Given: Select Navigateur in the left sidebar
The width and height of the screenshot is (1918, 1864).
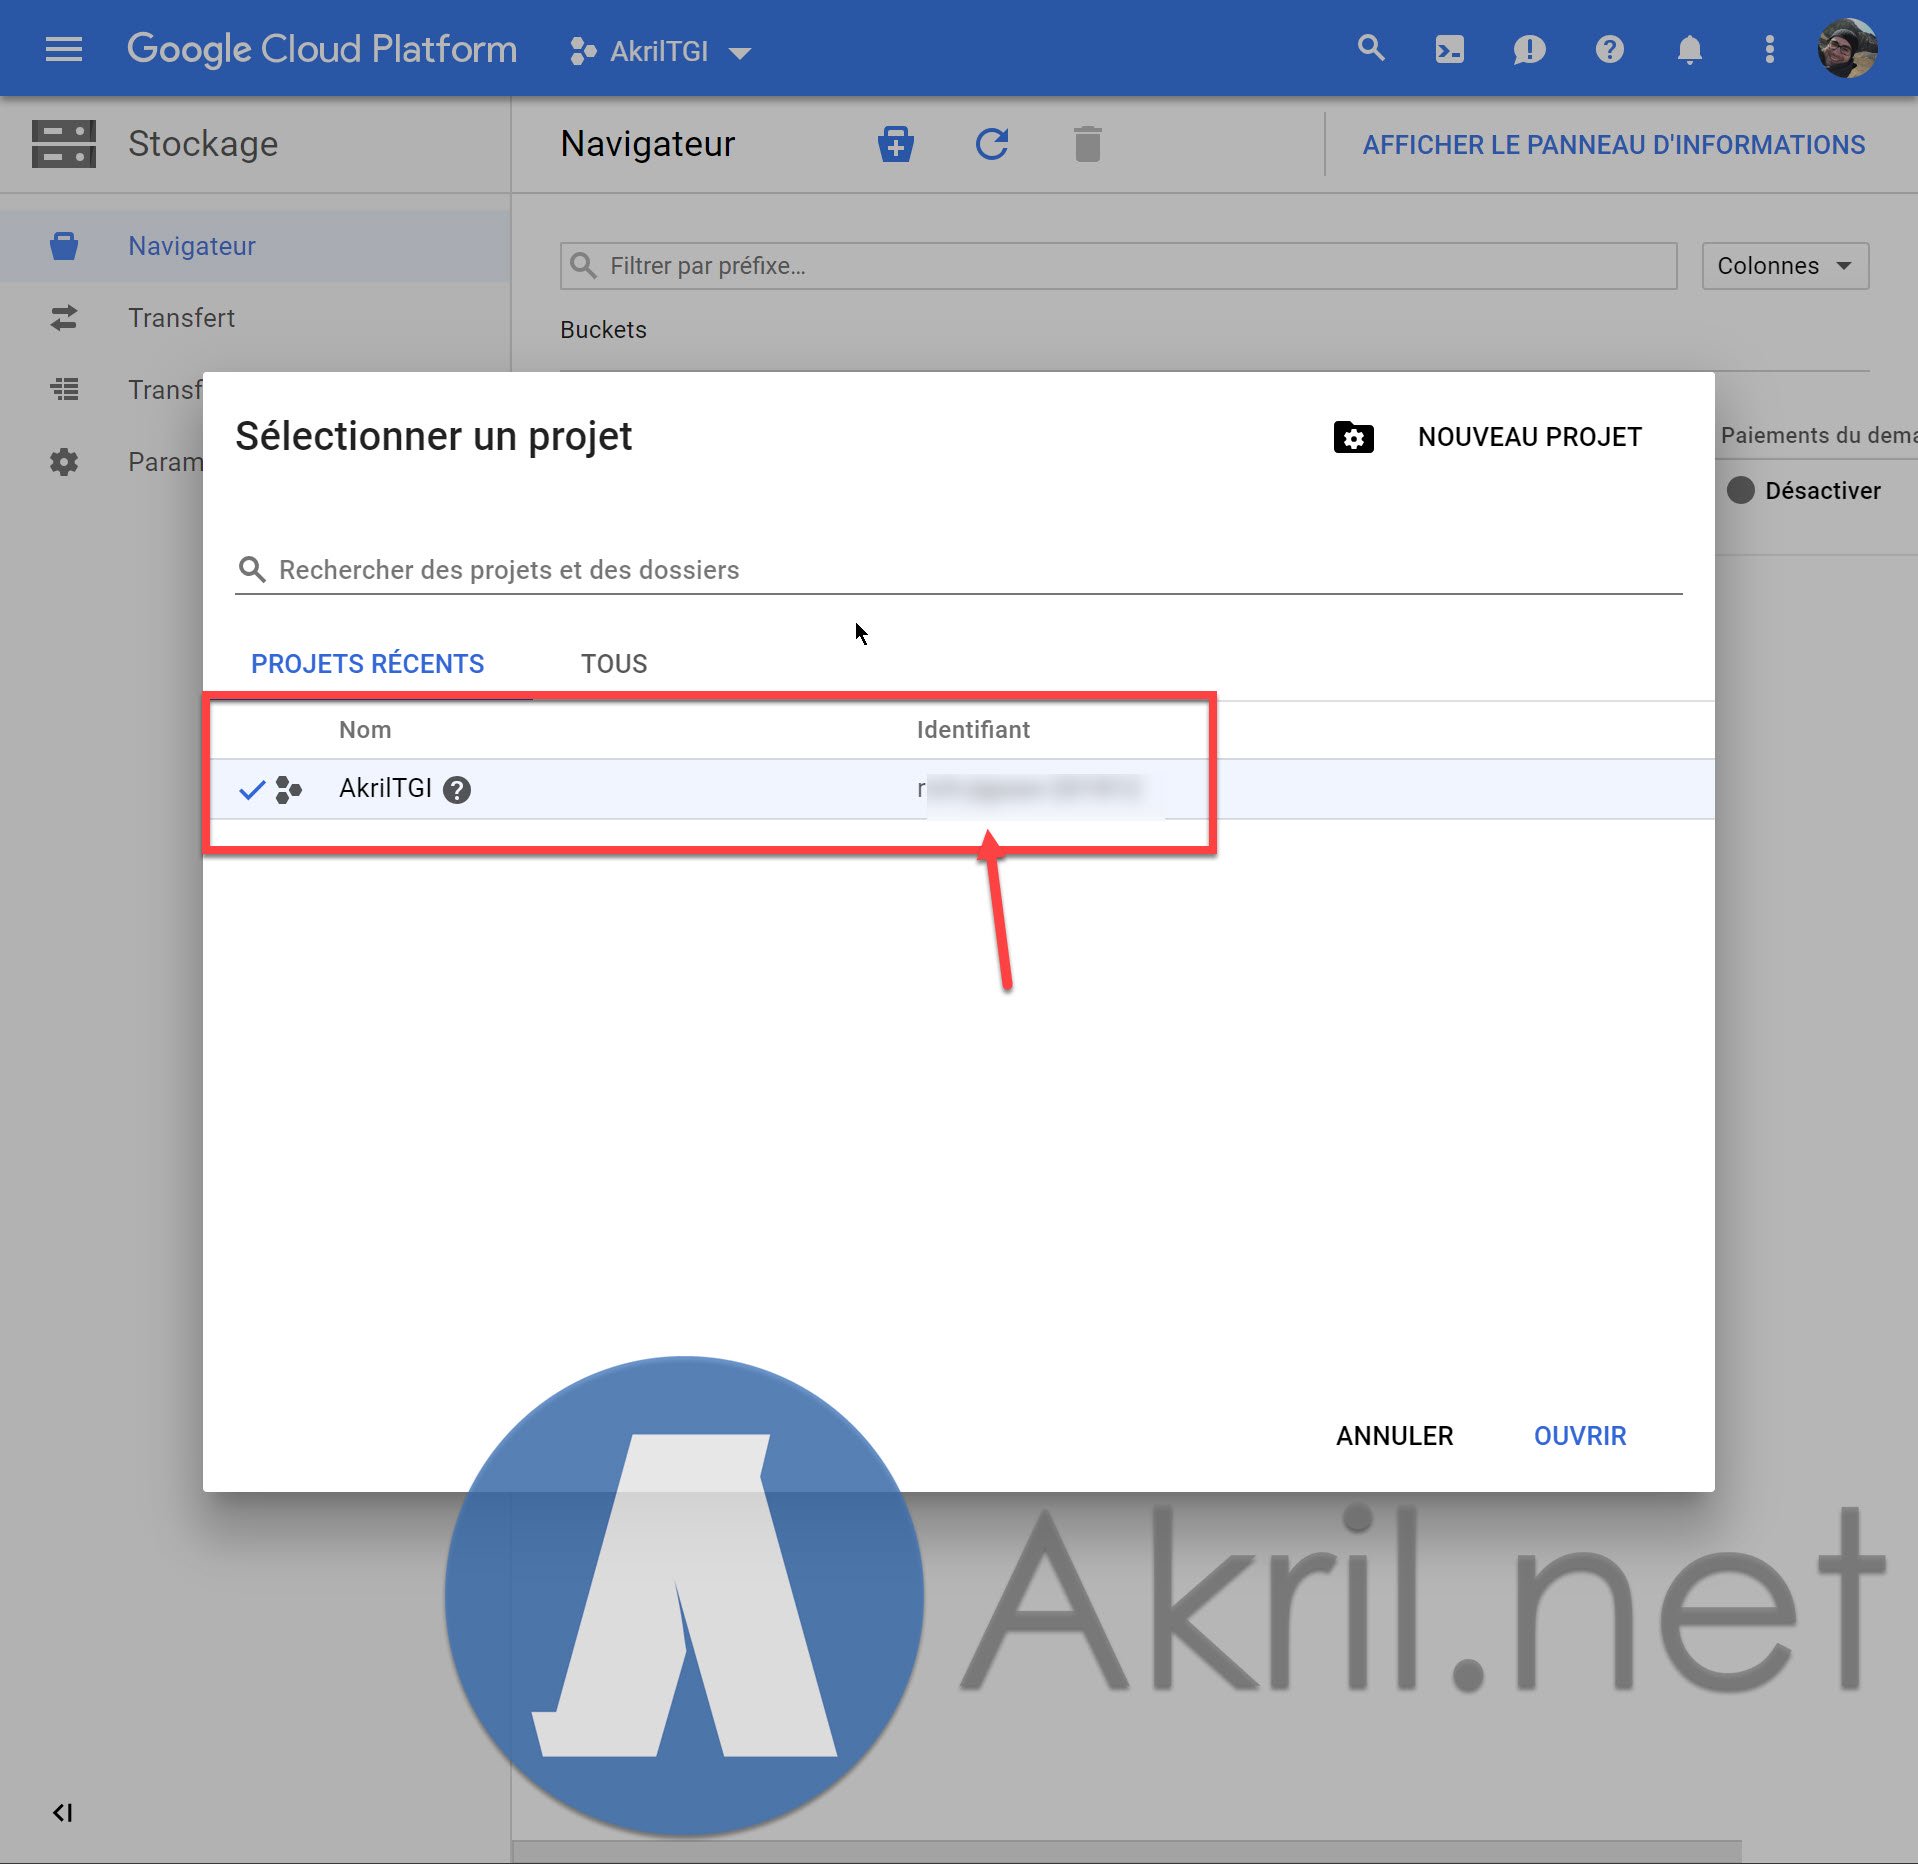Looking at the screenshot, I should coord(255,246).
